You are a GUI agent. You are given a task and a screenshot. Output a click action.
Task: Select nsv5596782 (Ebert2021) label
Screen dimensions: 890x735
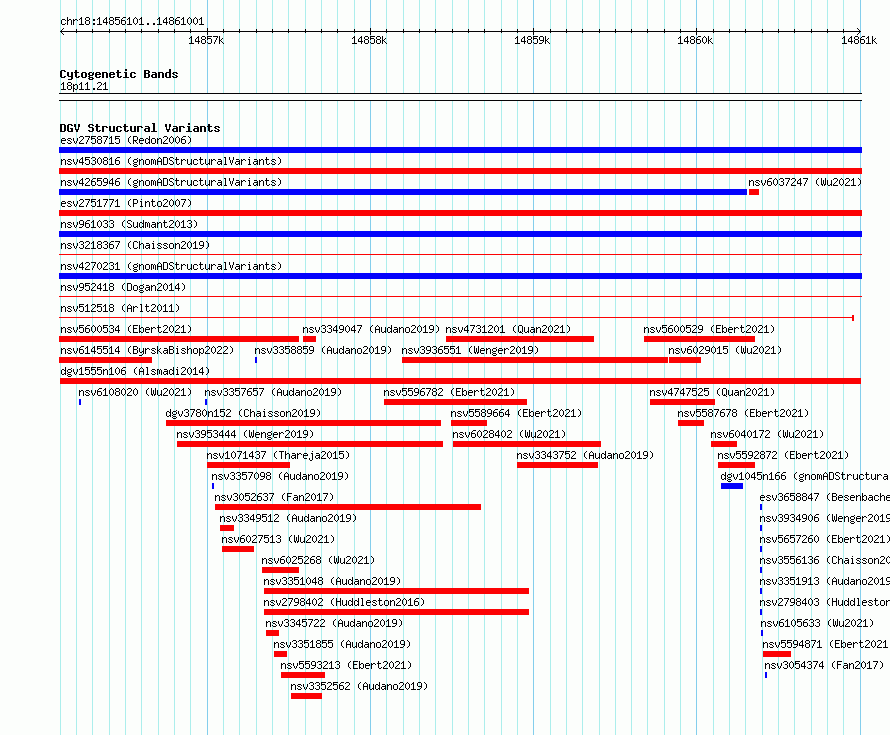[x=449, y=392]
